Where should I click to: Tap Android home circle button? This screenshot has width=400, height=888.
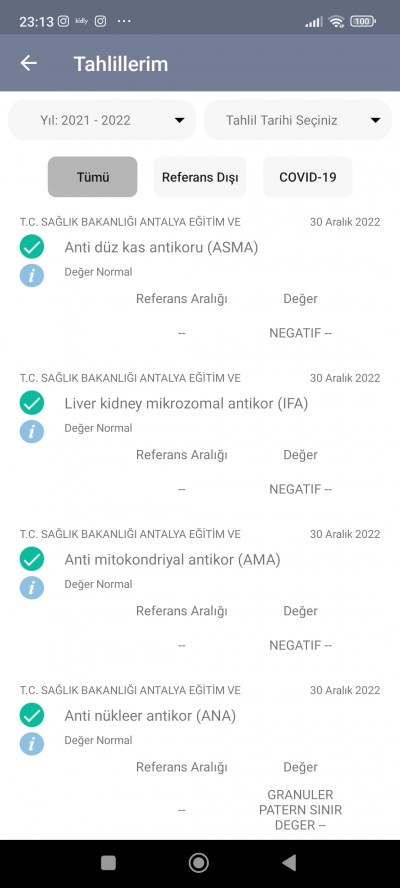(199, 863)
